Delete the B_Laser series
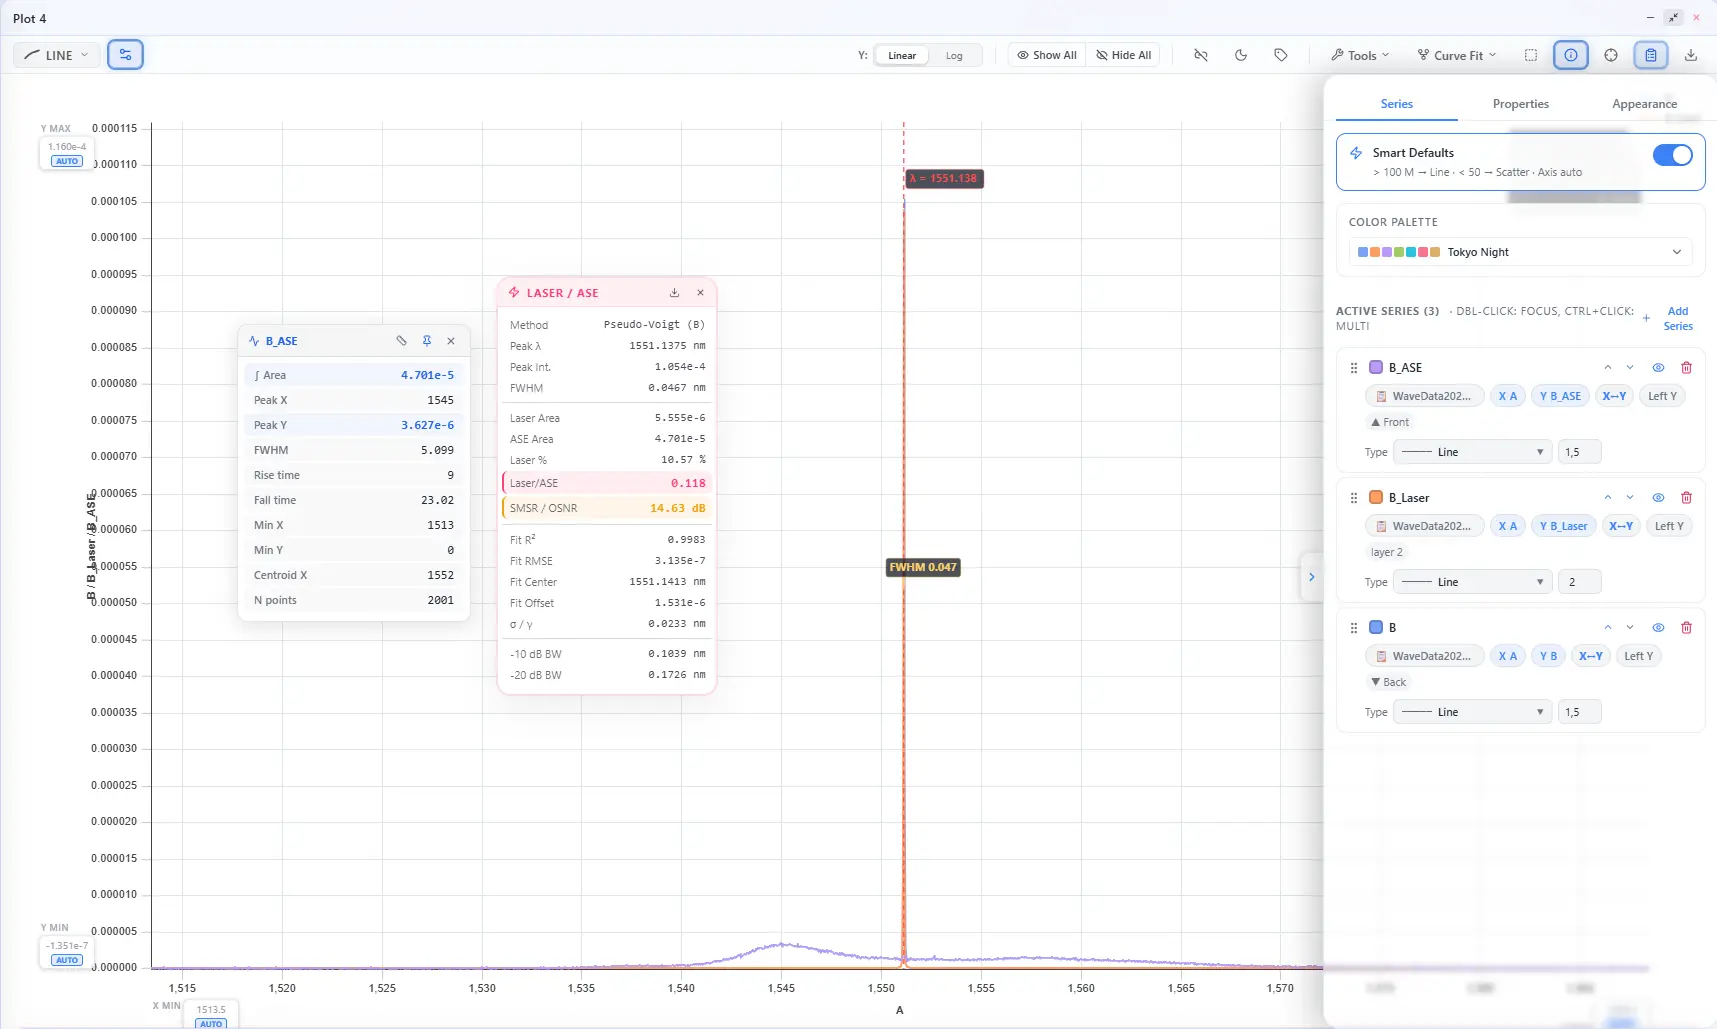The width and height of the screenshot is (1717, 1029). (1686, 498)
